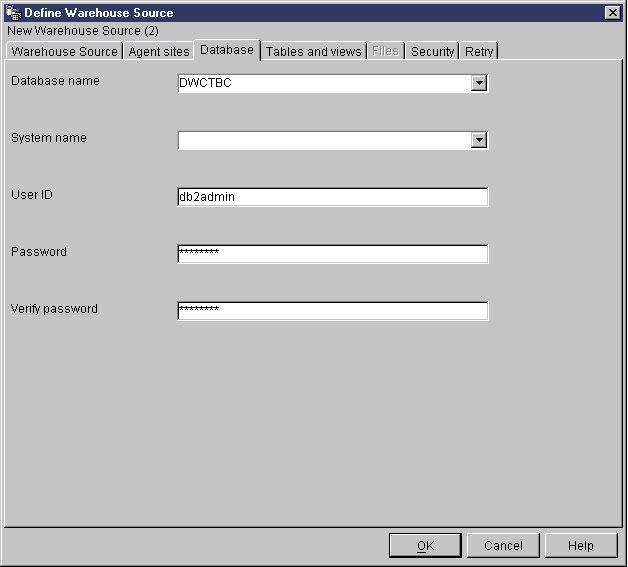The width and height of the screenshot is (628, 567).
Task: Open the Security tab
Action: coord(433,51)
